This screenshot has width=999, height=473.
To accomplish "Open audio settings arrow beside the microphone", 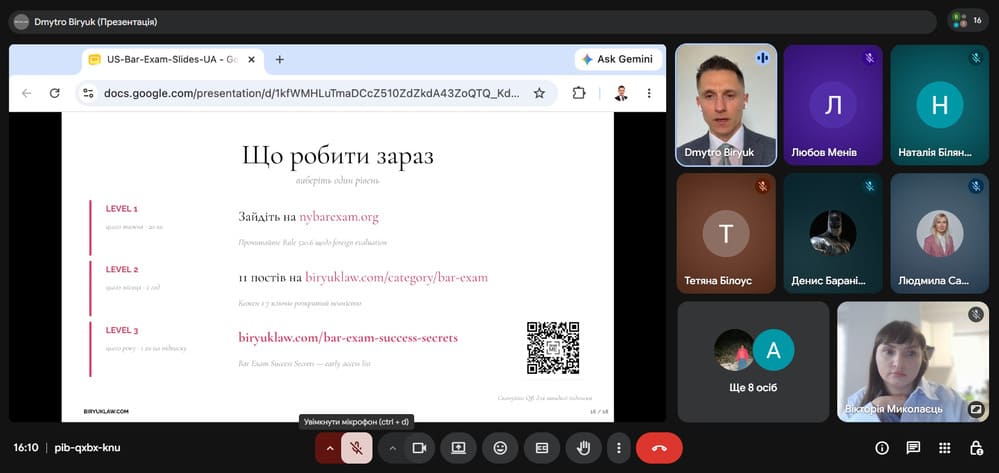I will 329,448.
